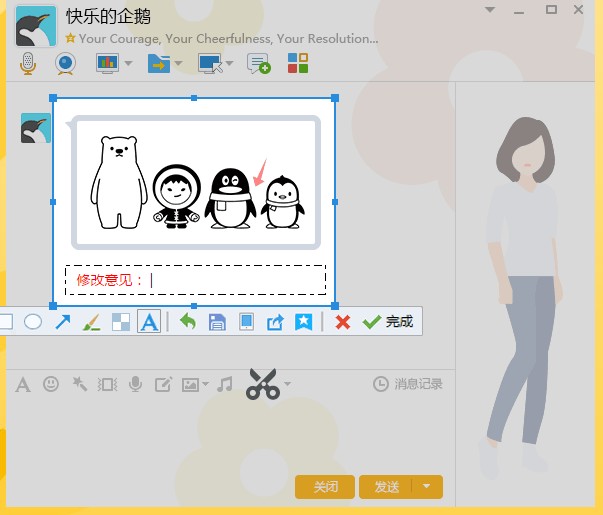This screenshot has width=603, height=515.
Task: Click 完成 to finish the screenshot
Action: 388,322
